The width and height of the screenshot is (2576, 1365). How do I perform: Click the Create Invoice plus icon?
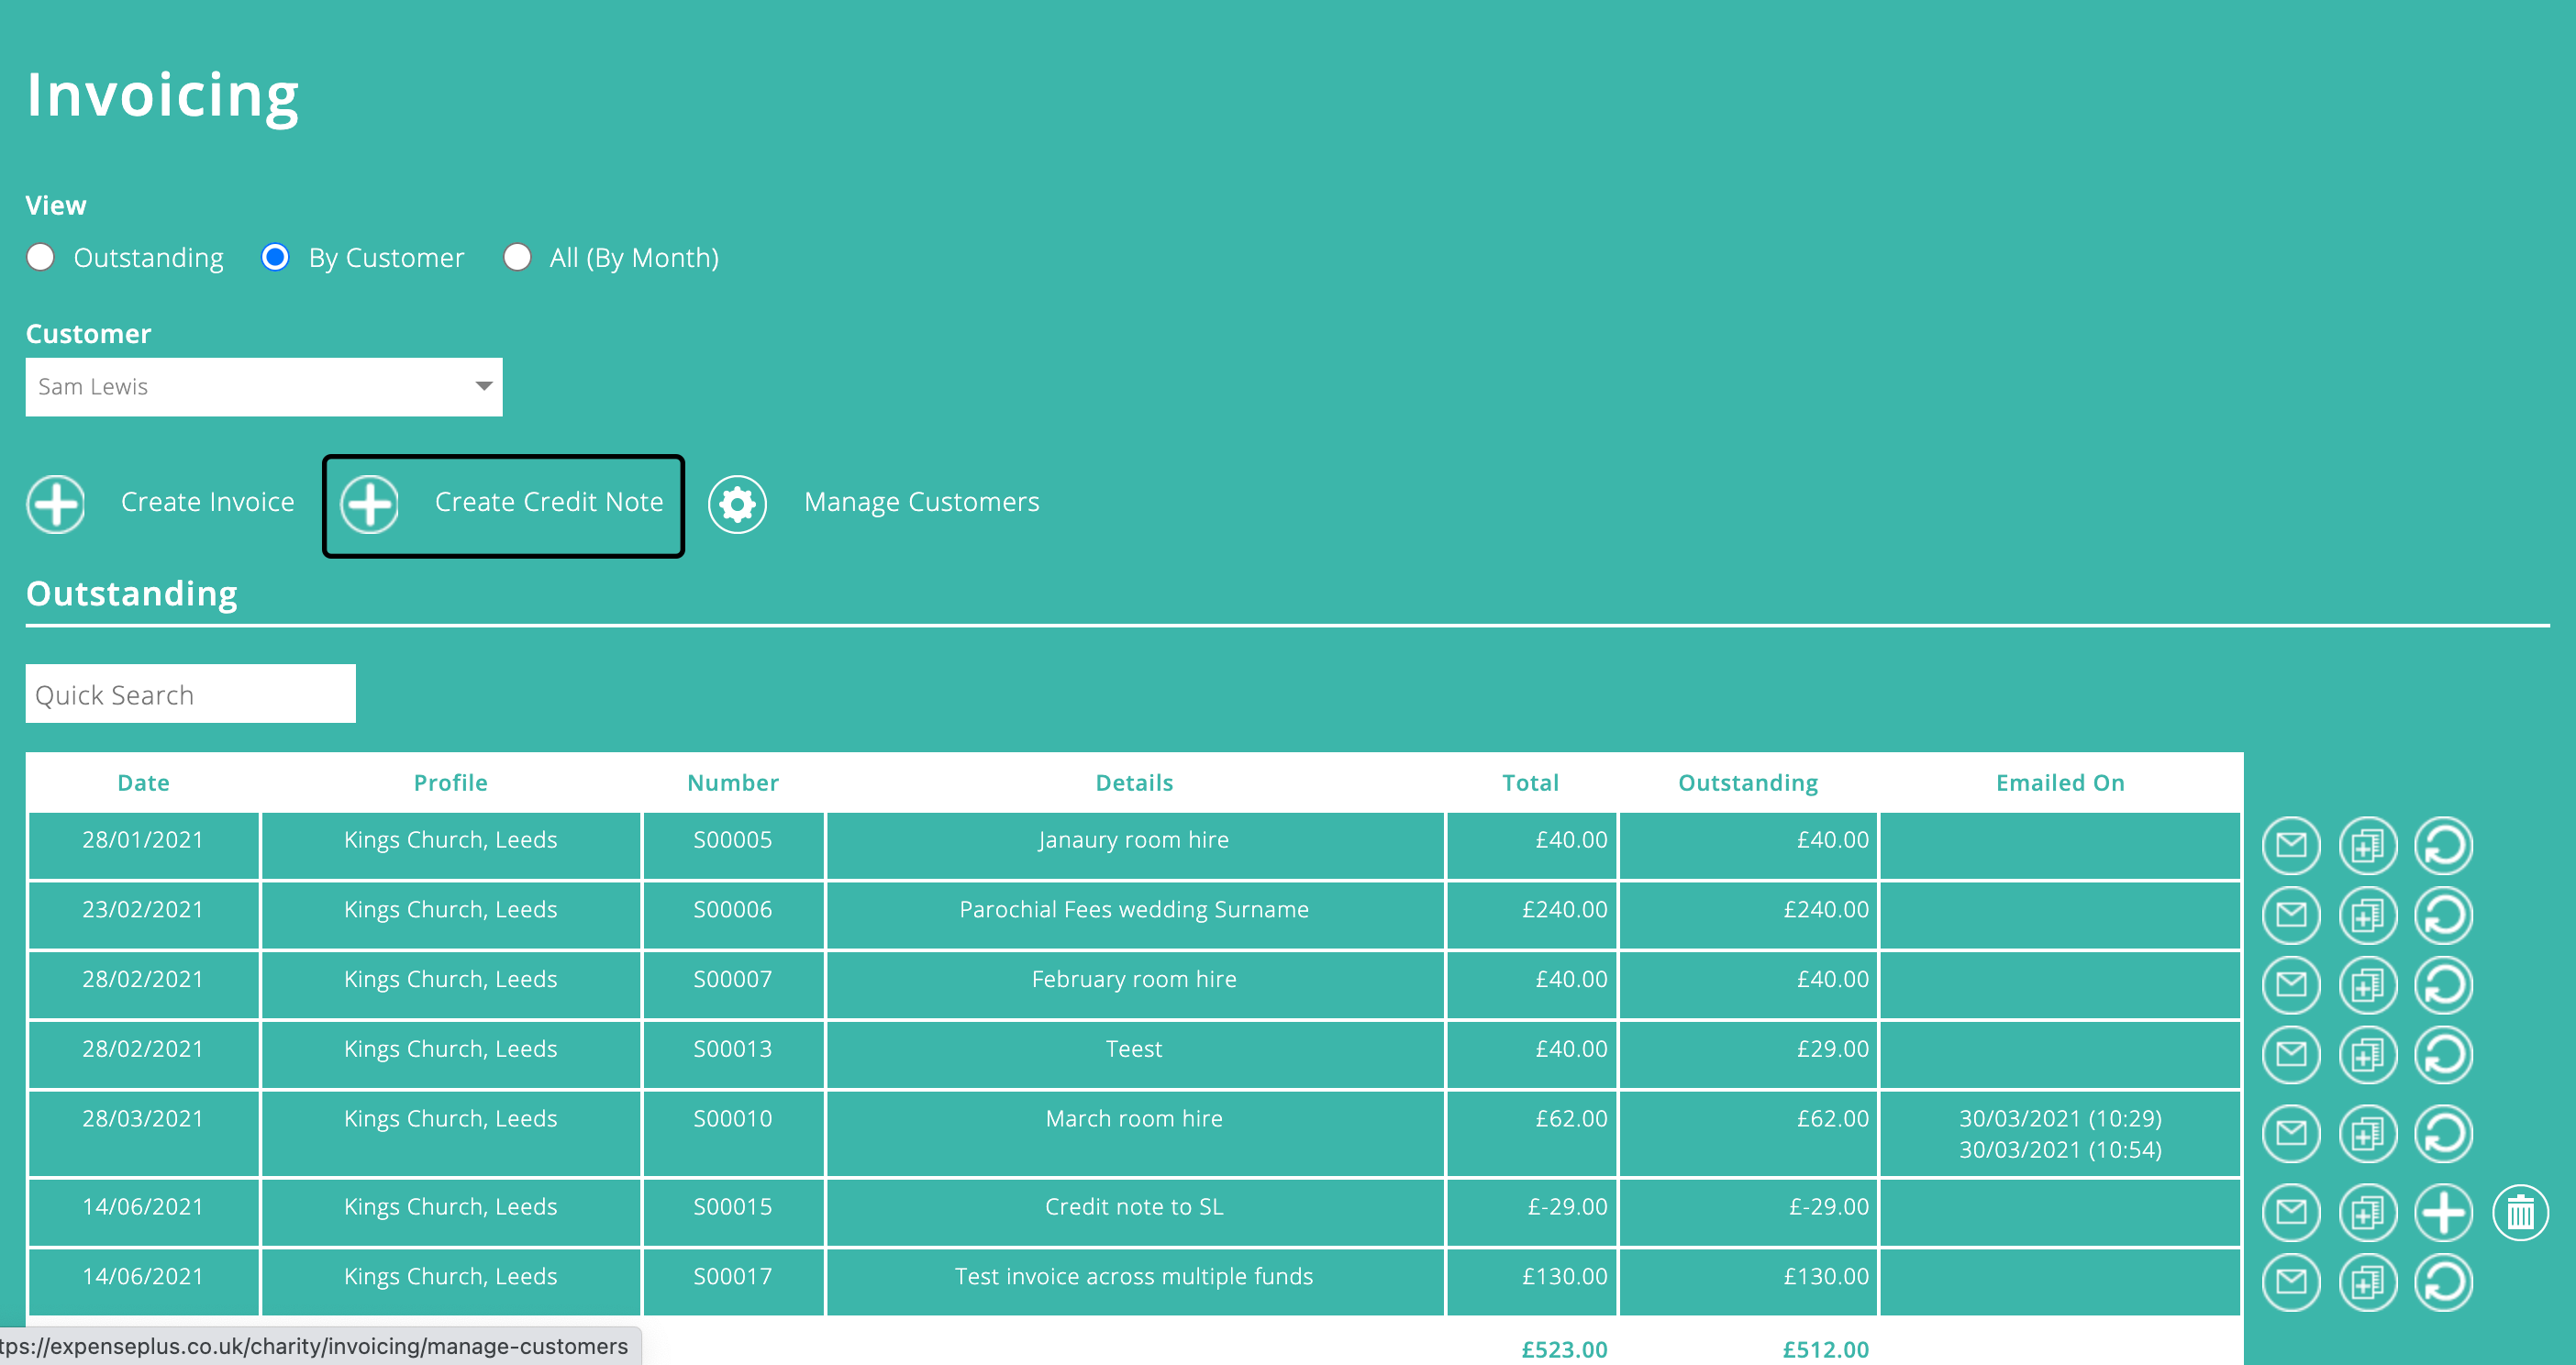tap(56, 504)
